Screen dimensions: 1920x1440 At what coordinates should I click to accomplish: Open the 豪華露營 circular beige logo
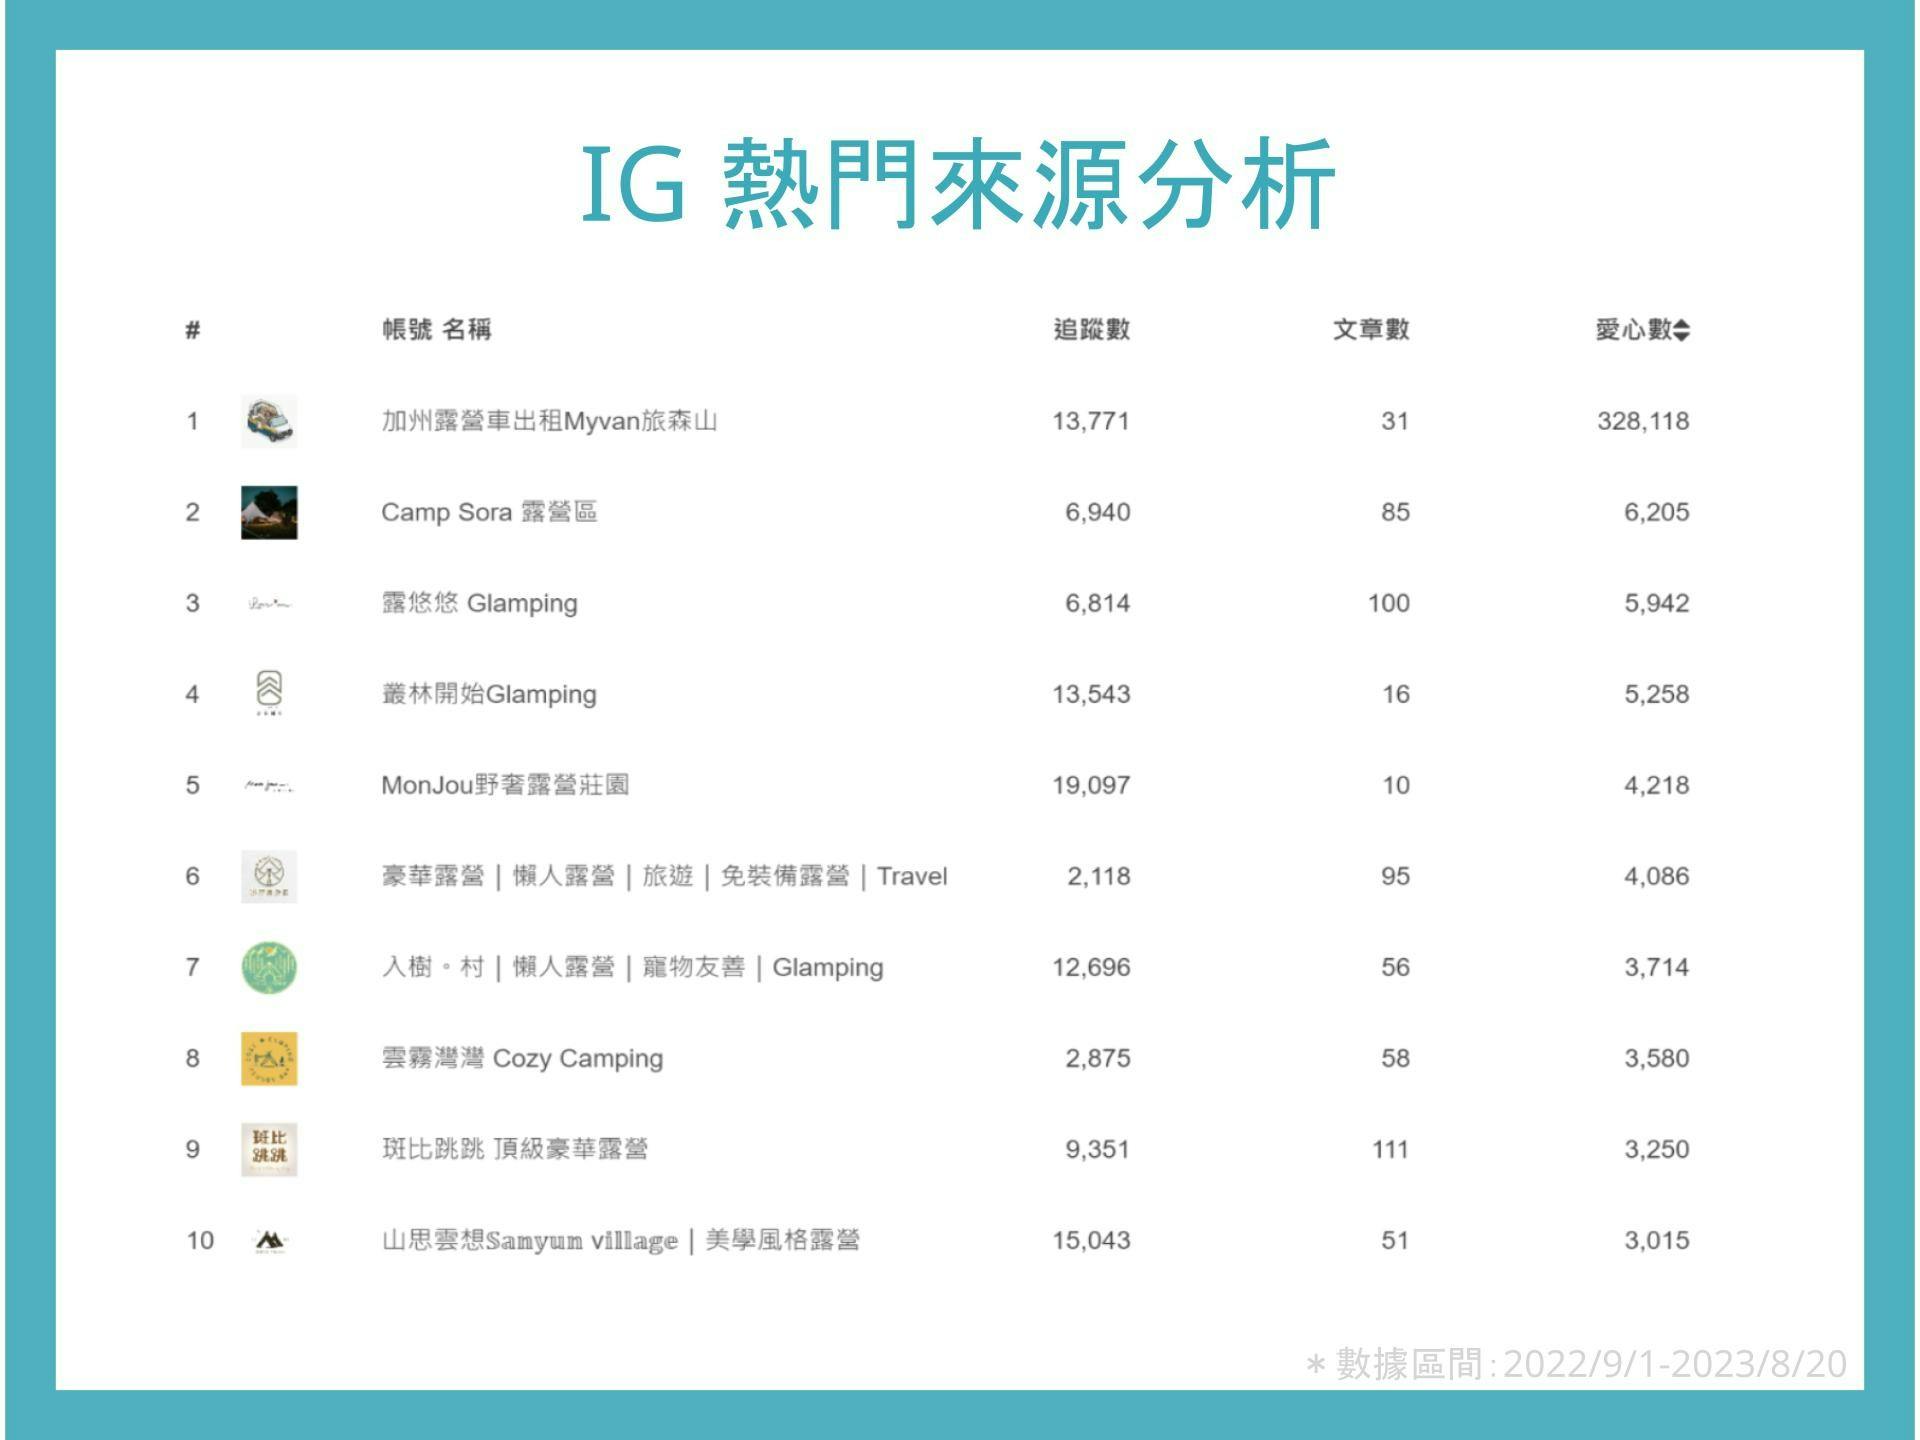click(x=272, y=876)
